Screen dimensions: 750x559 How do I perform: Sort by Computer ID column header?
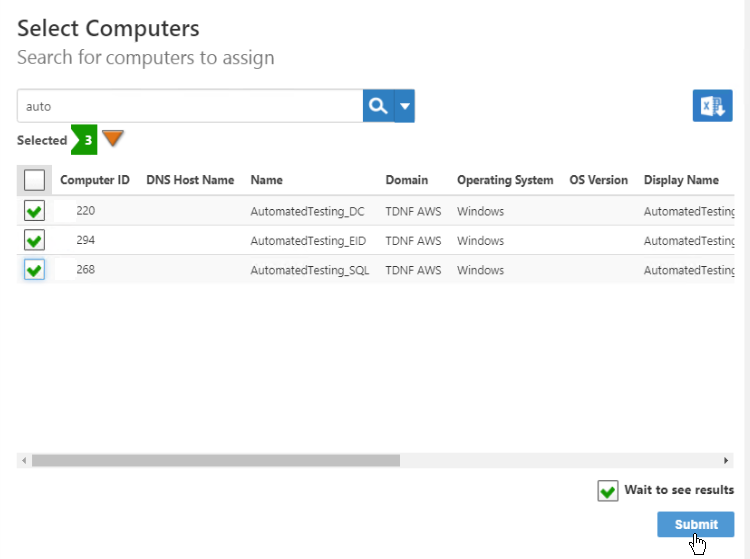[95, 180]
